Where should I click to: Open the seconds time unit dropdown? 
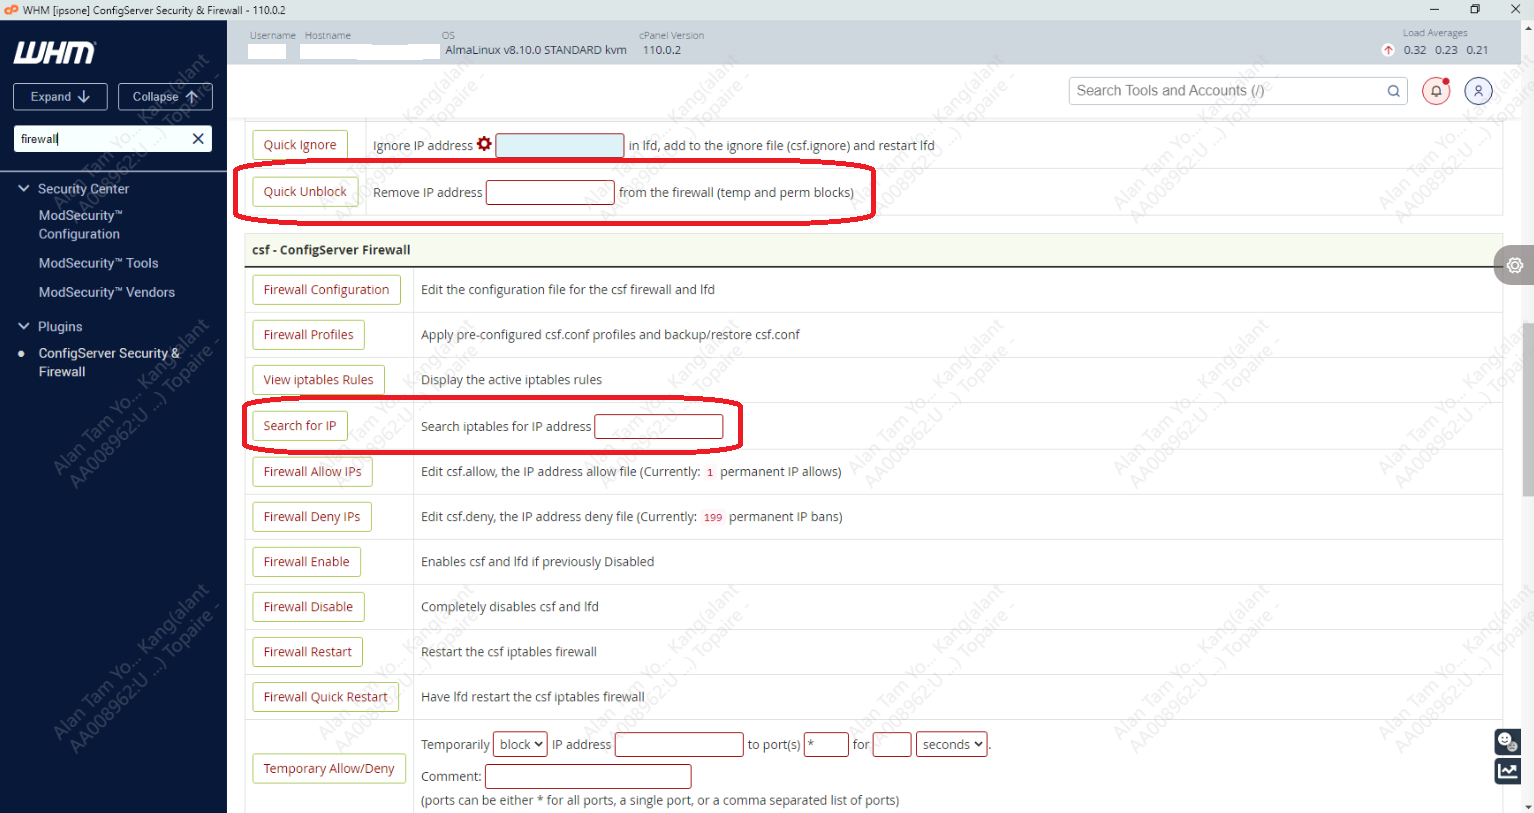pos(952,744)
